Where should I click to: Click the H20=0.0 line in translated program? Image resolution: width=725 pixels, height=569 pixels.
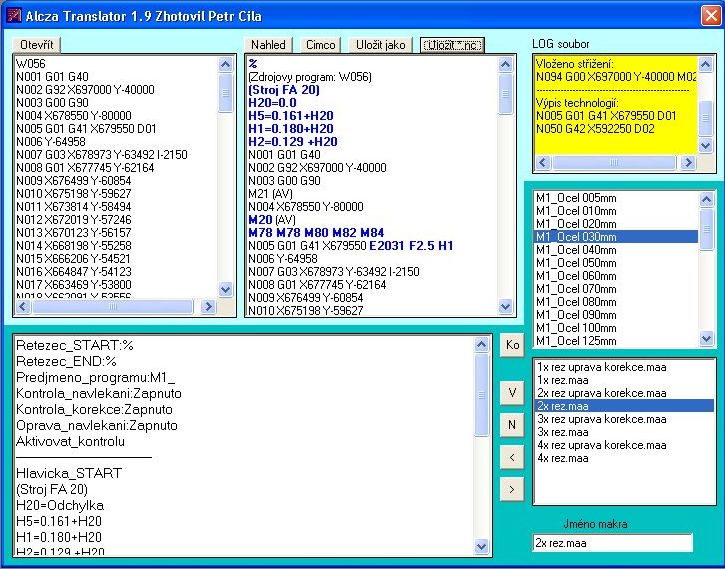pos(272,103)
